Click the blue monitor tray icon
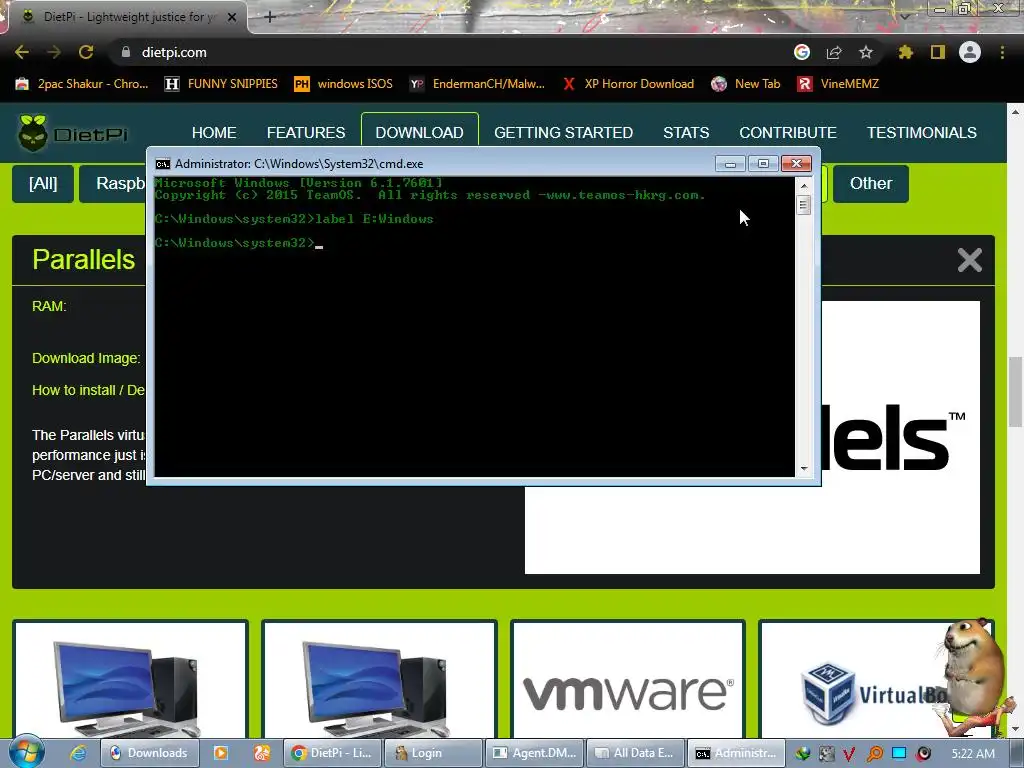This screenshot has height=768, width=1024. pyautogui.click(x=899, y=753)
